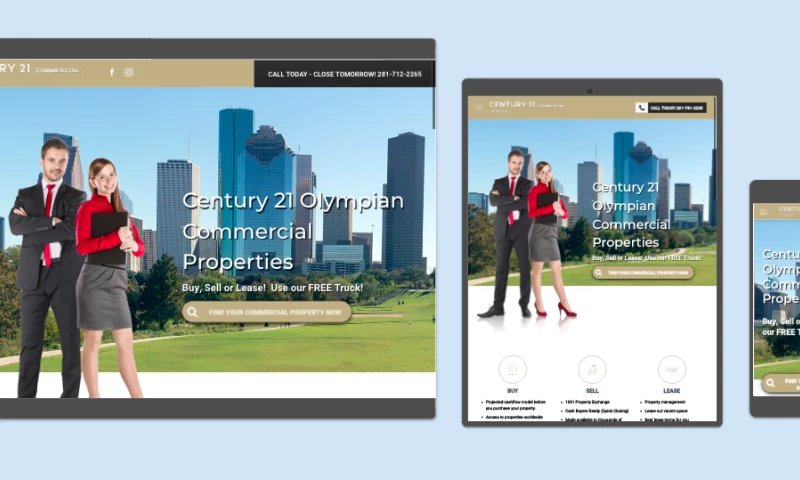The height and width of the screenshot is (480, 800).
Task: Open the Instagram icon in desktop header
Action: click(x=129, y=72)
